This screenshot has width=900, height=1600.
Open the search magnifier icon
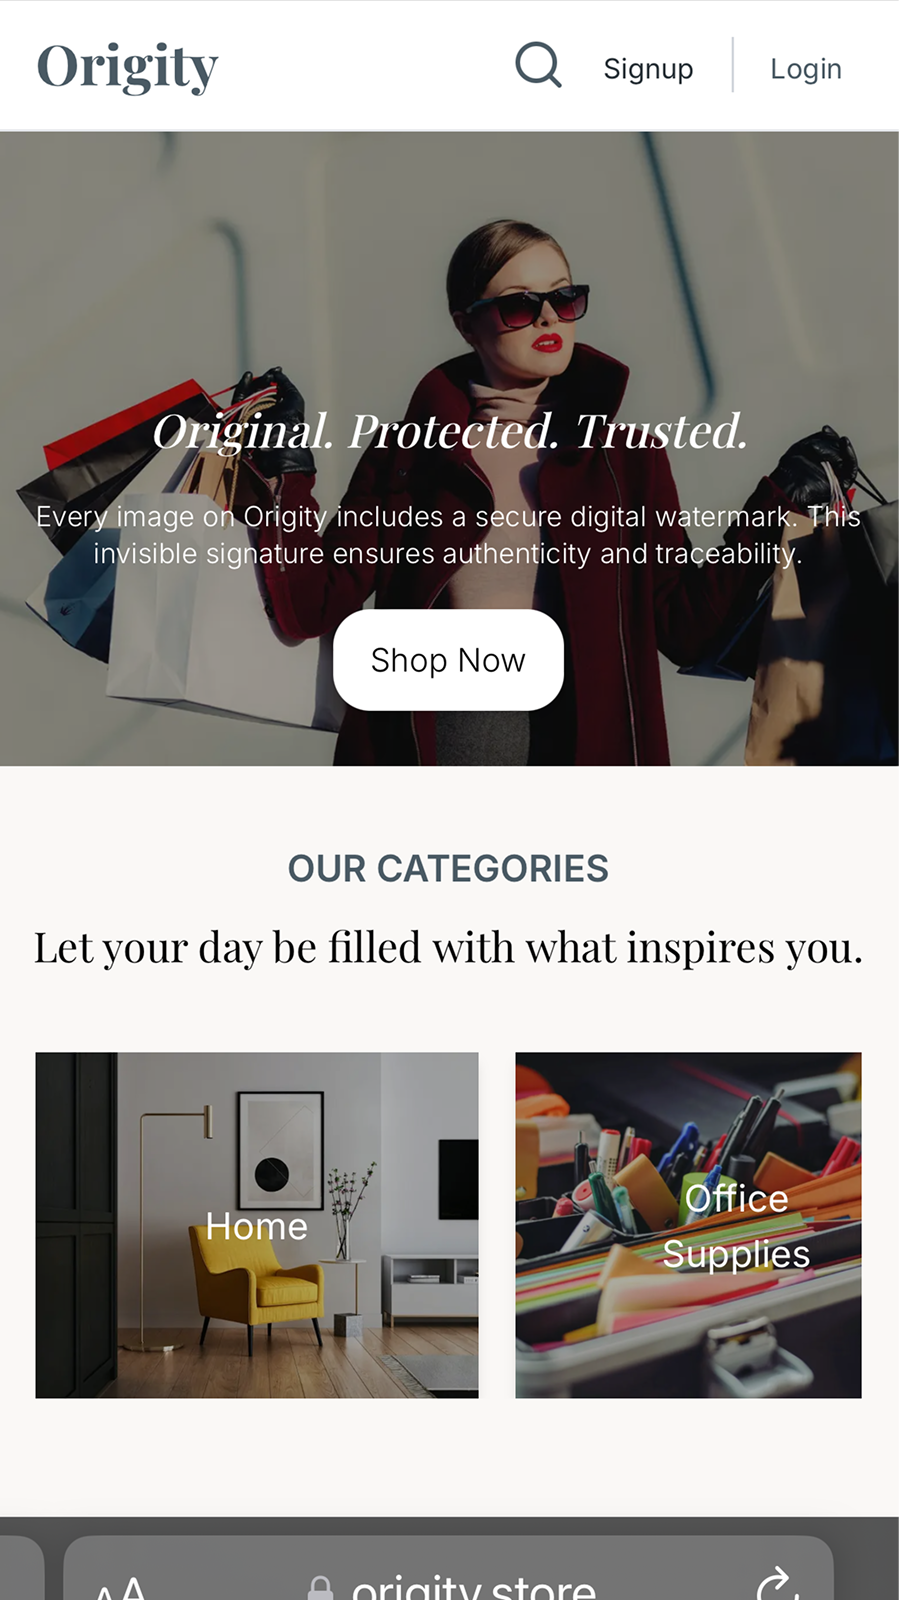pyautogui.click(x=538, y=65)
